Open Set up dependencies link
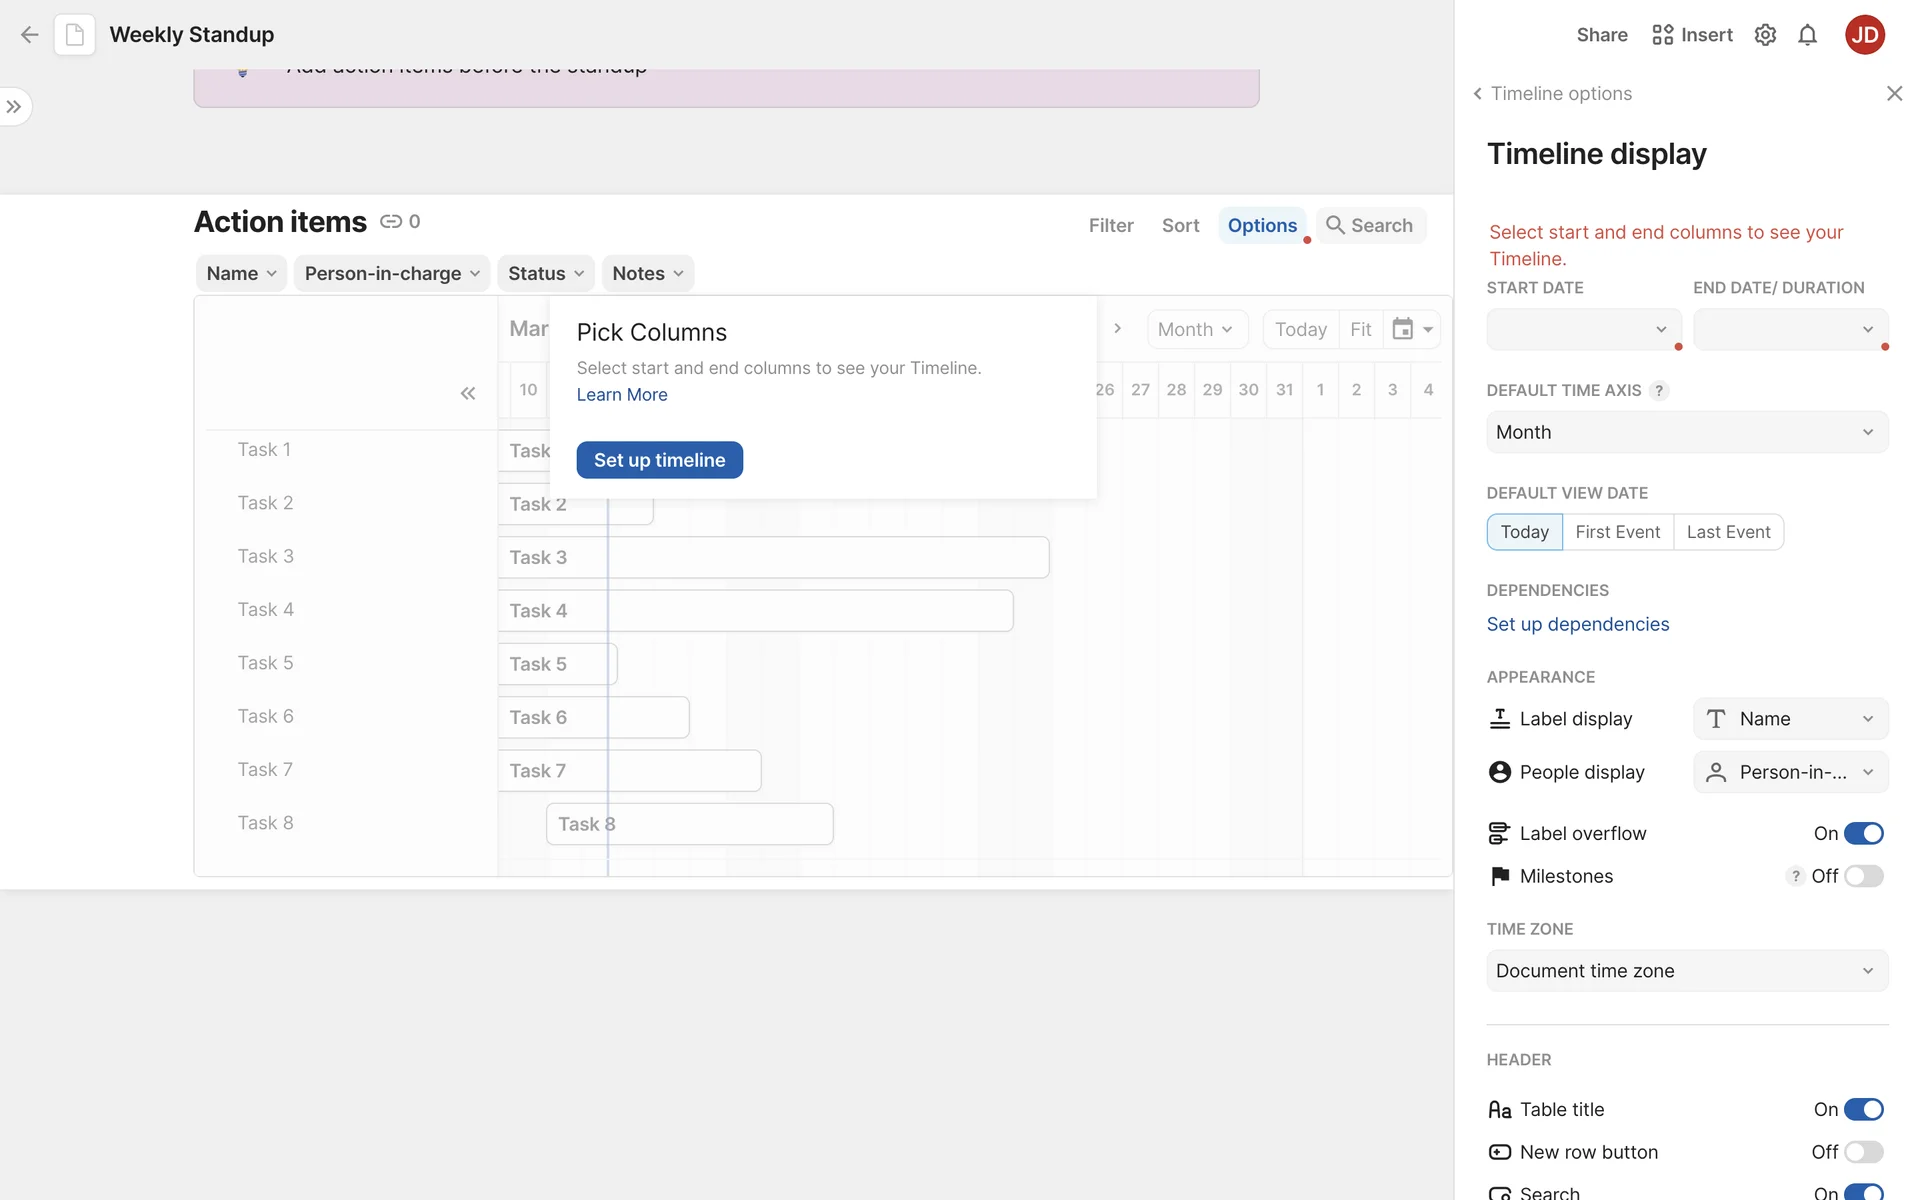The height and width of the screenshot is (1200, 1920). [x=1577, y=624]
